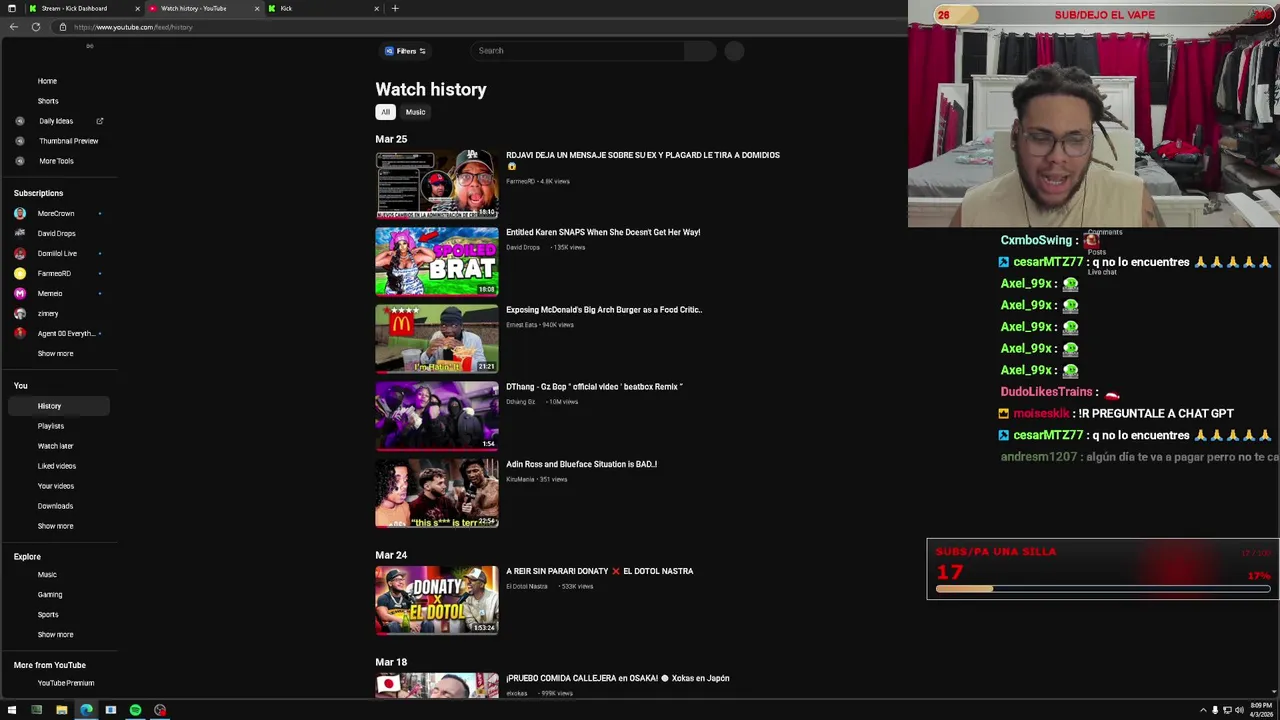
Task: Open File Explorer from the taskbar
Action: [x=61, y=710]
